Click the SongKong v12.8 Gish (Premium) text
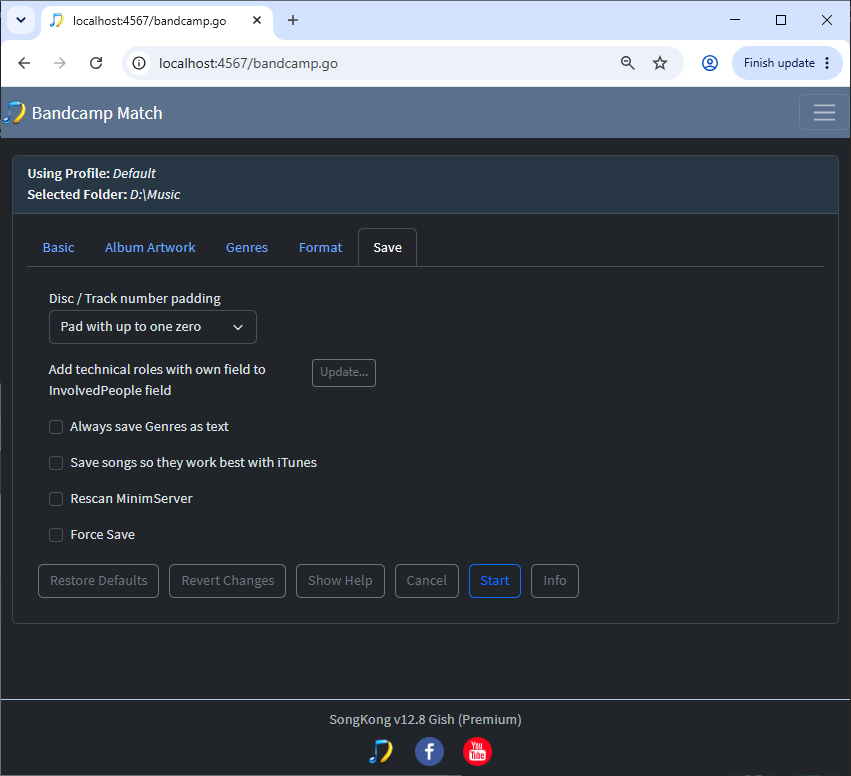This screenshot has height=776, width=851. pyautogui.click(x=425, y=720)
